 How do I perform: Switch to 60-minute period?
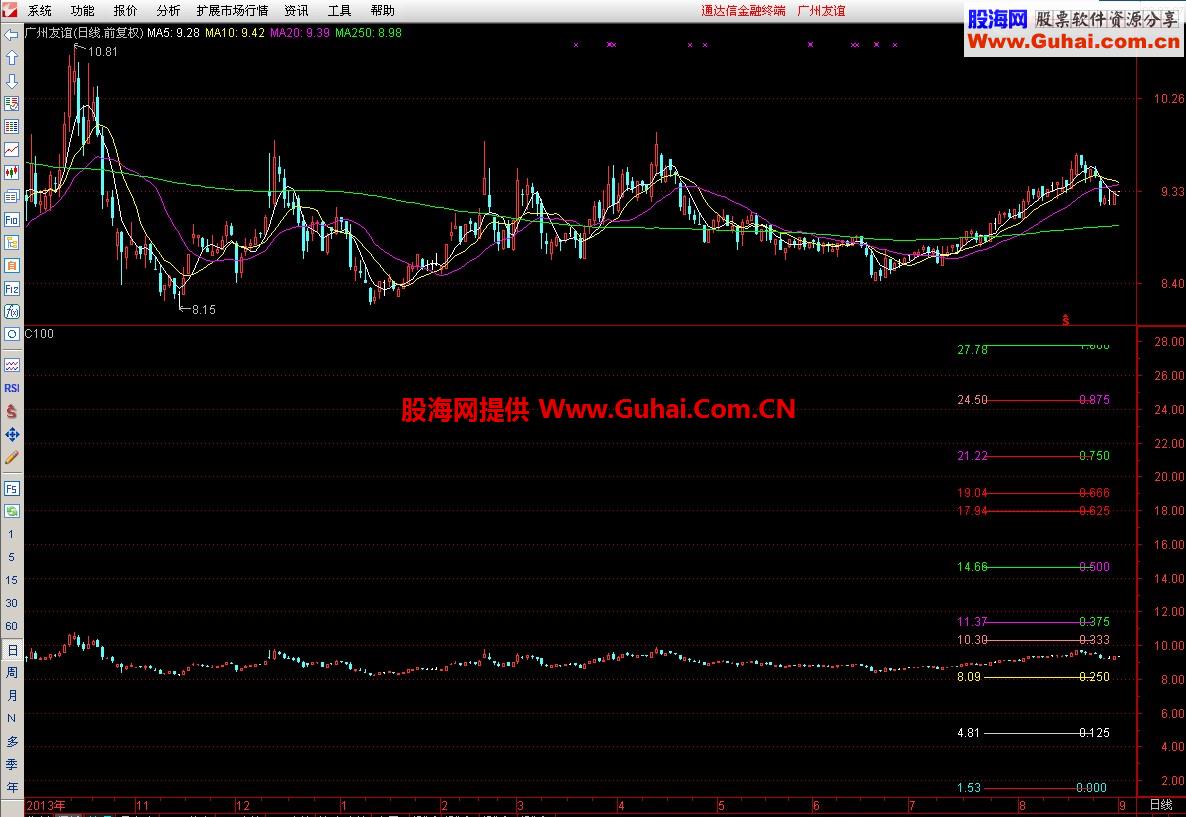(x=11, y=626)
